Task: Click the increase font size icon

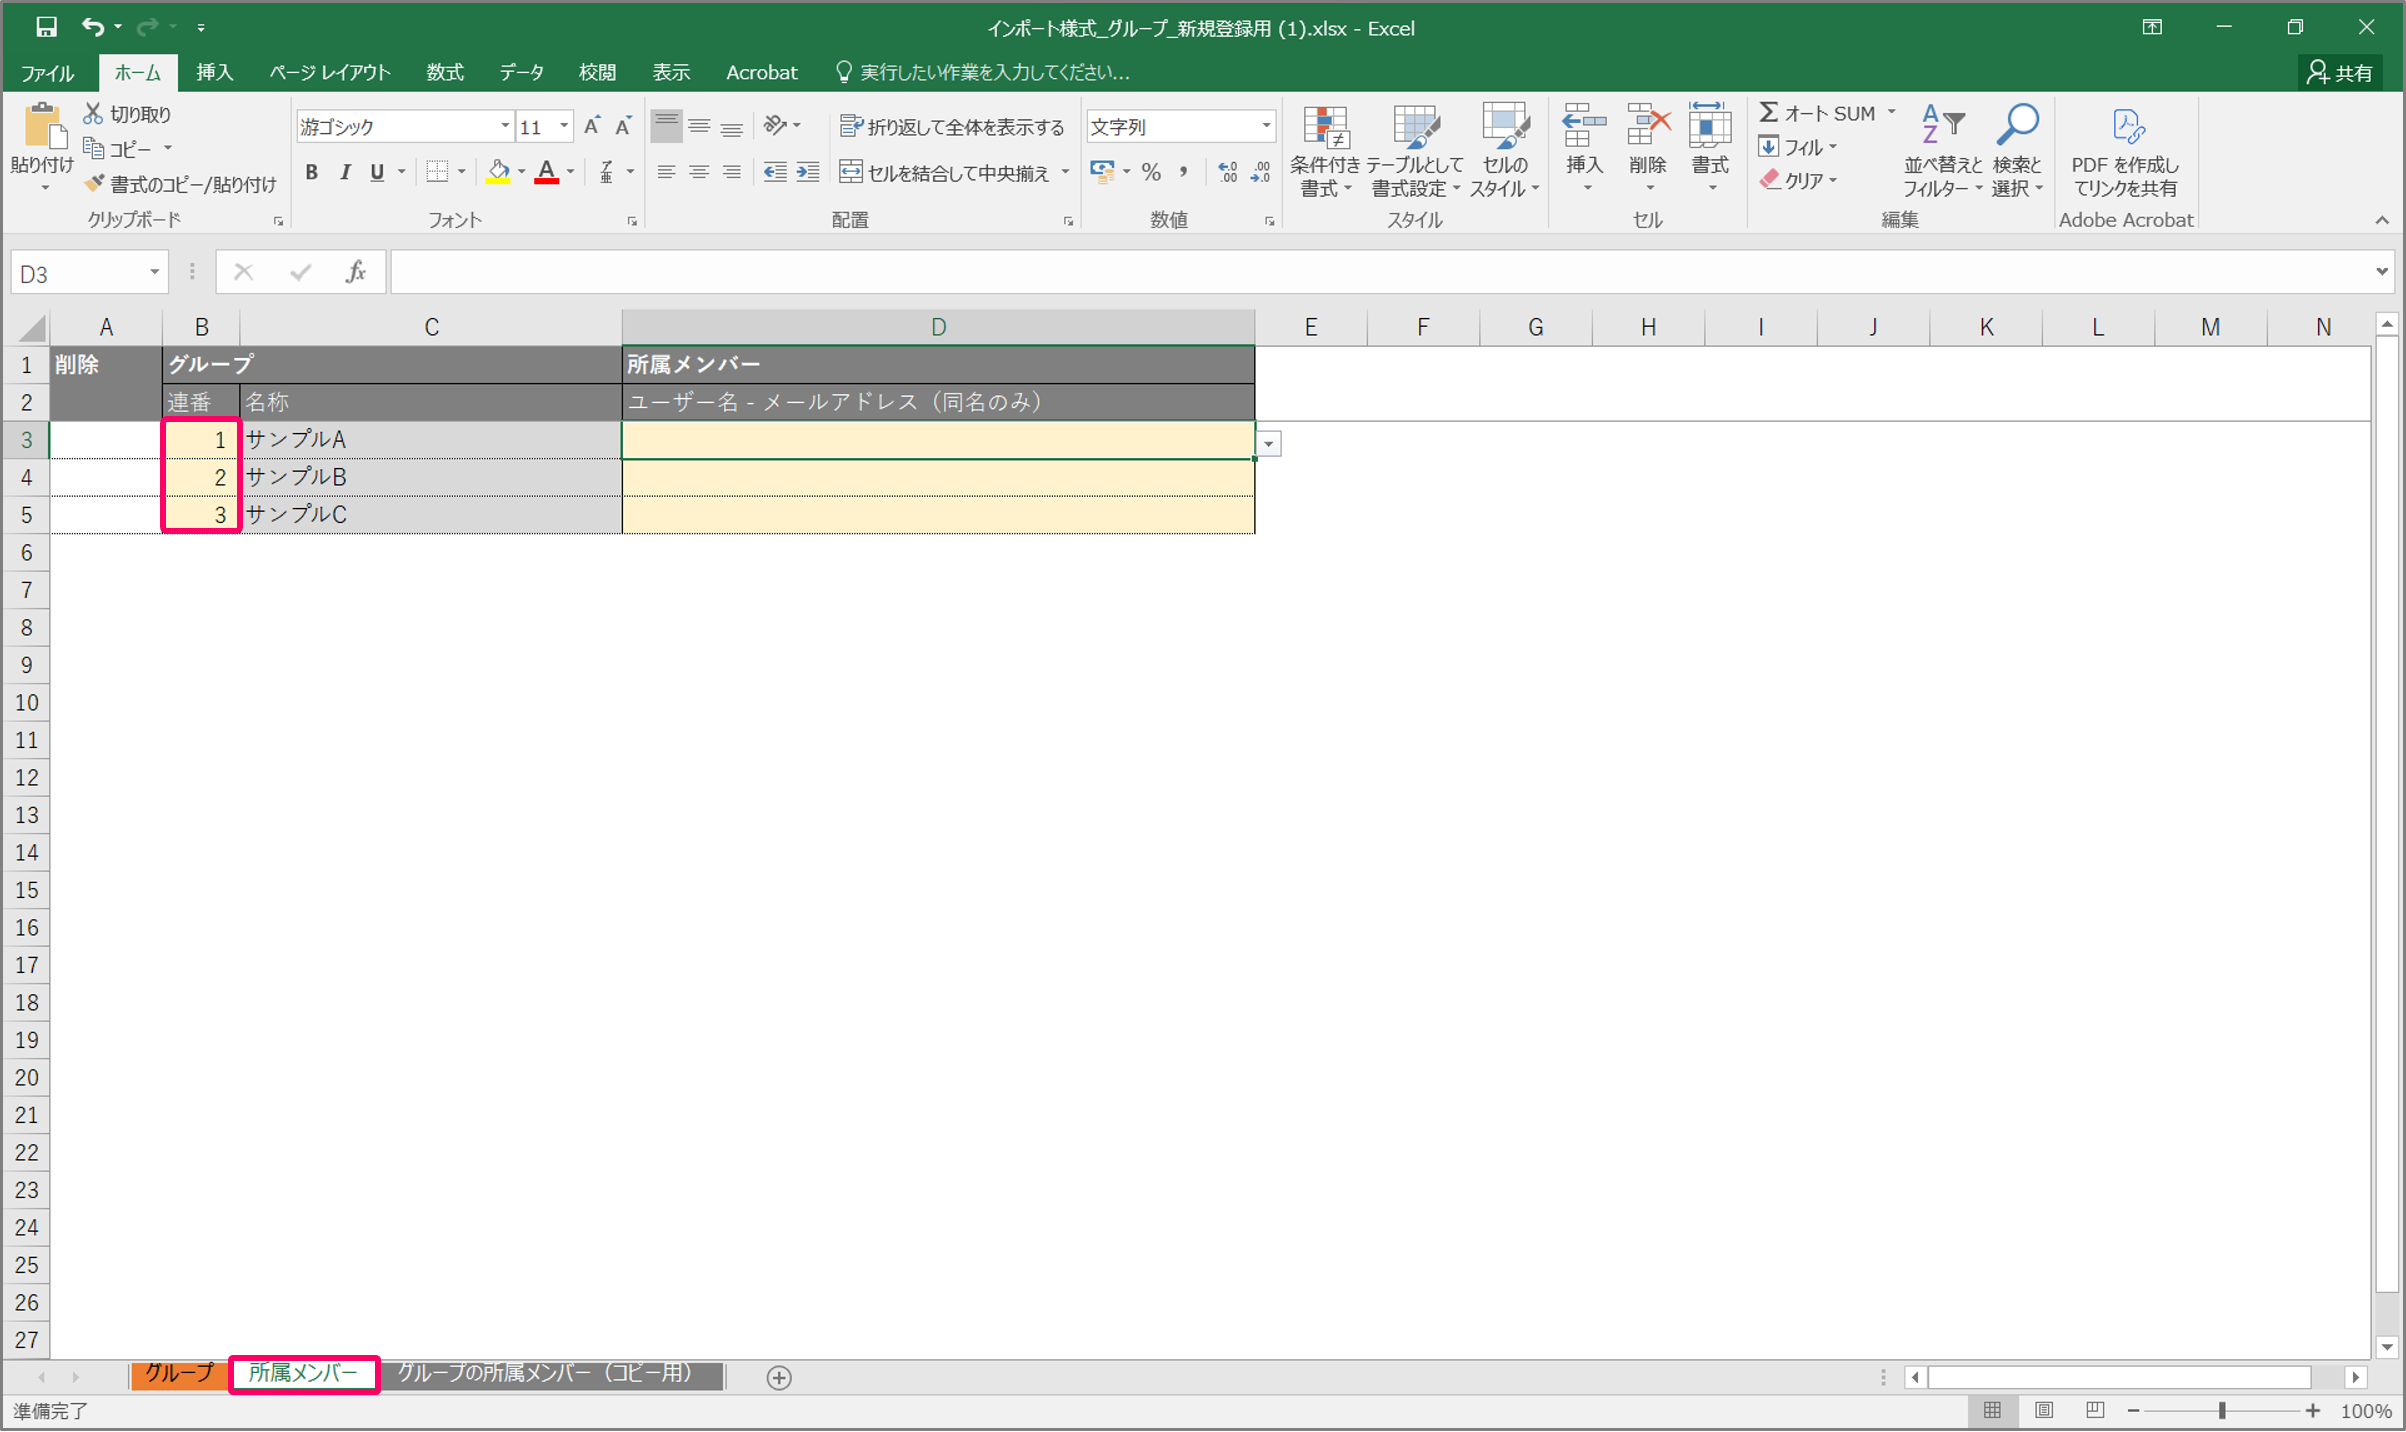Action: coord(592,126)
